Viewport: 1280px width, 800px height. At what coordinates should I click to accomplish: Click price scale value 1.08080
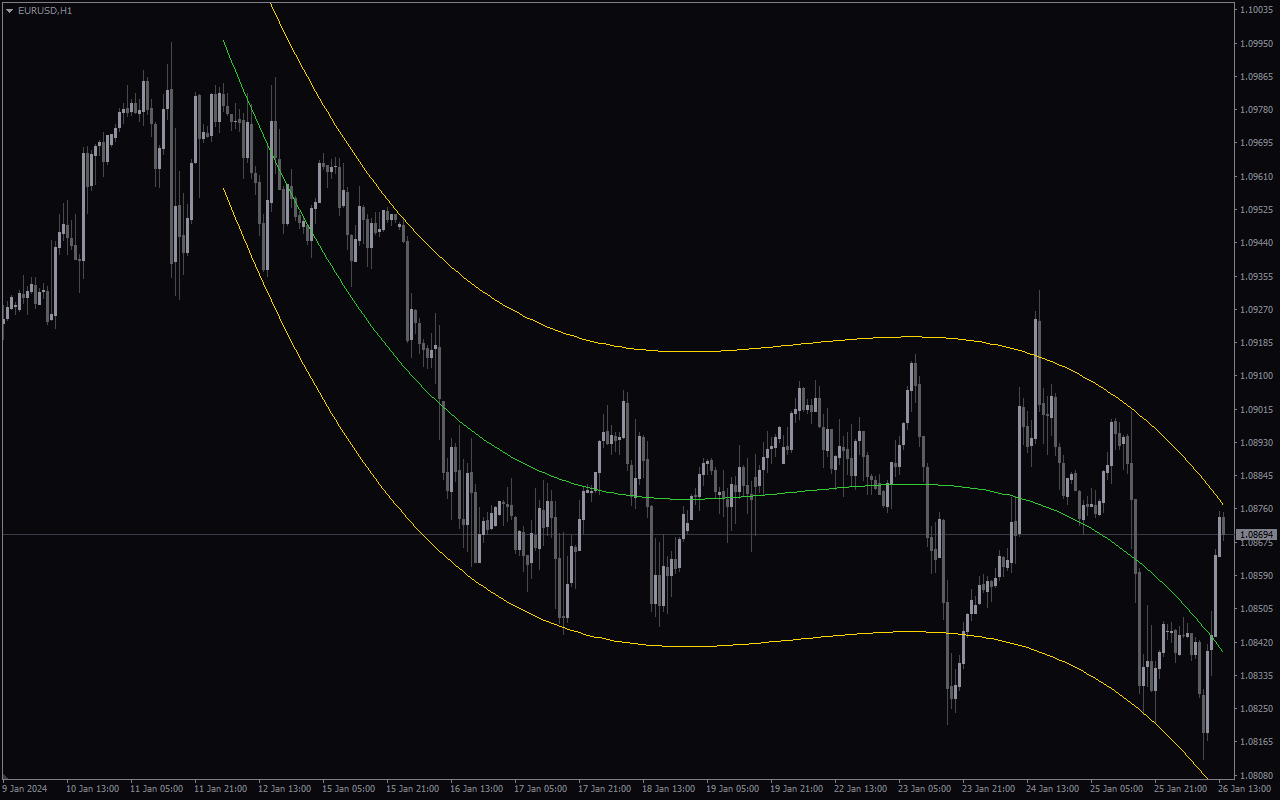coord(1256,775)
